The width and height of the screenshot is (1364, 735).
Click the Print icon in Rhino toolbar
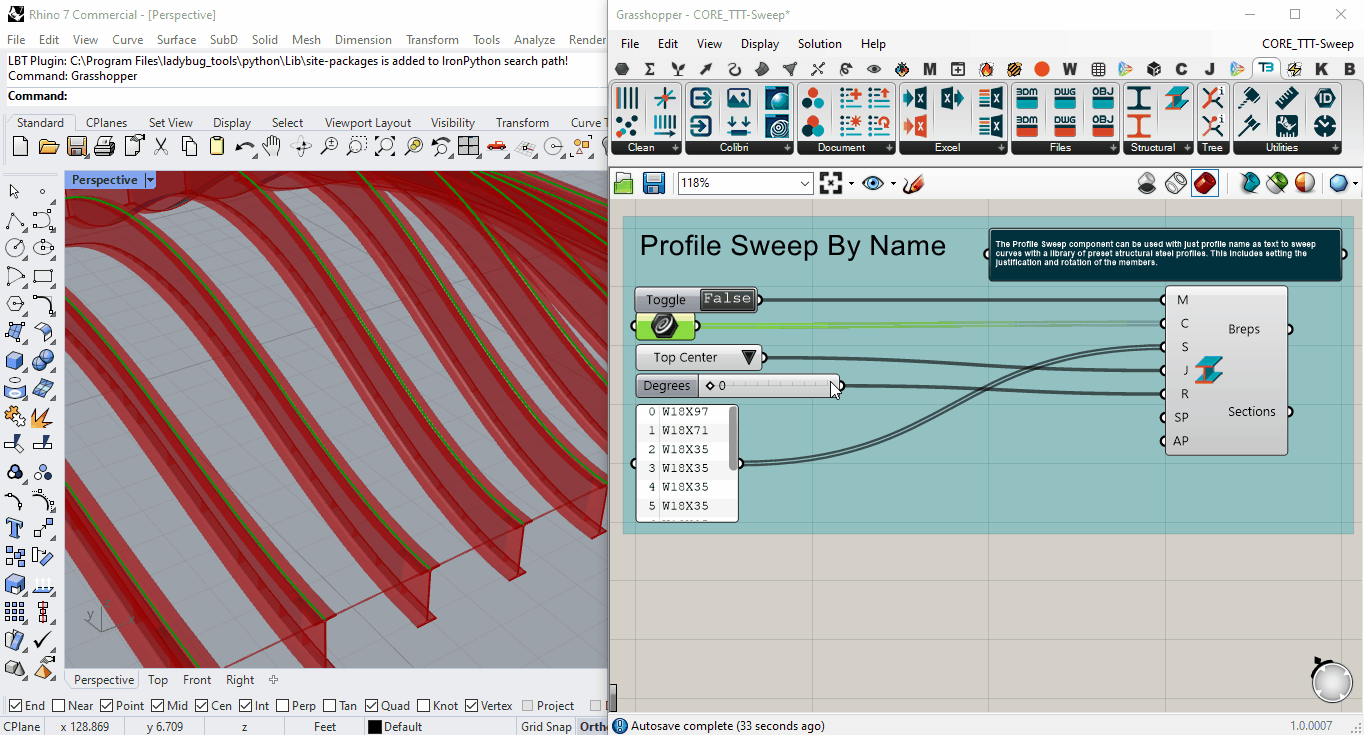[104, 147]
